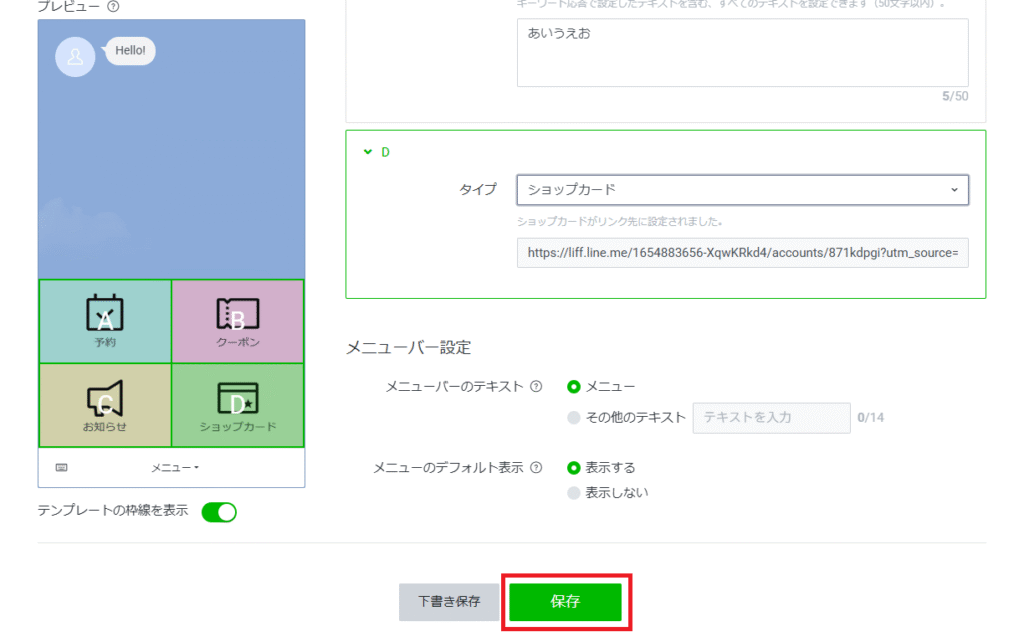1024x632 pixels.
Task: Choose 表示しない for default menu display
Action: tap(574, 492)
